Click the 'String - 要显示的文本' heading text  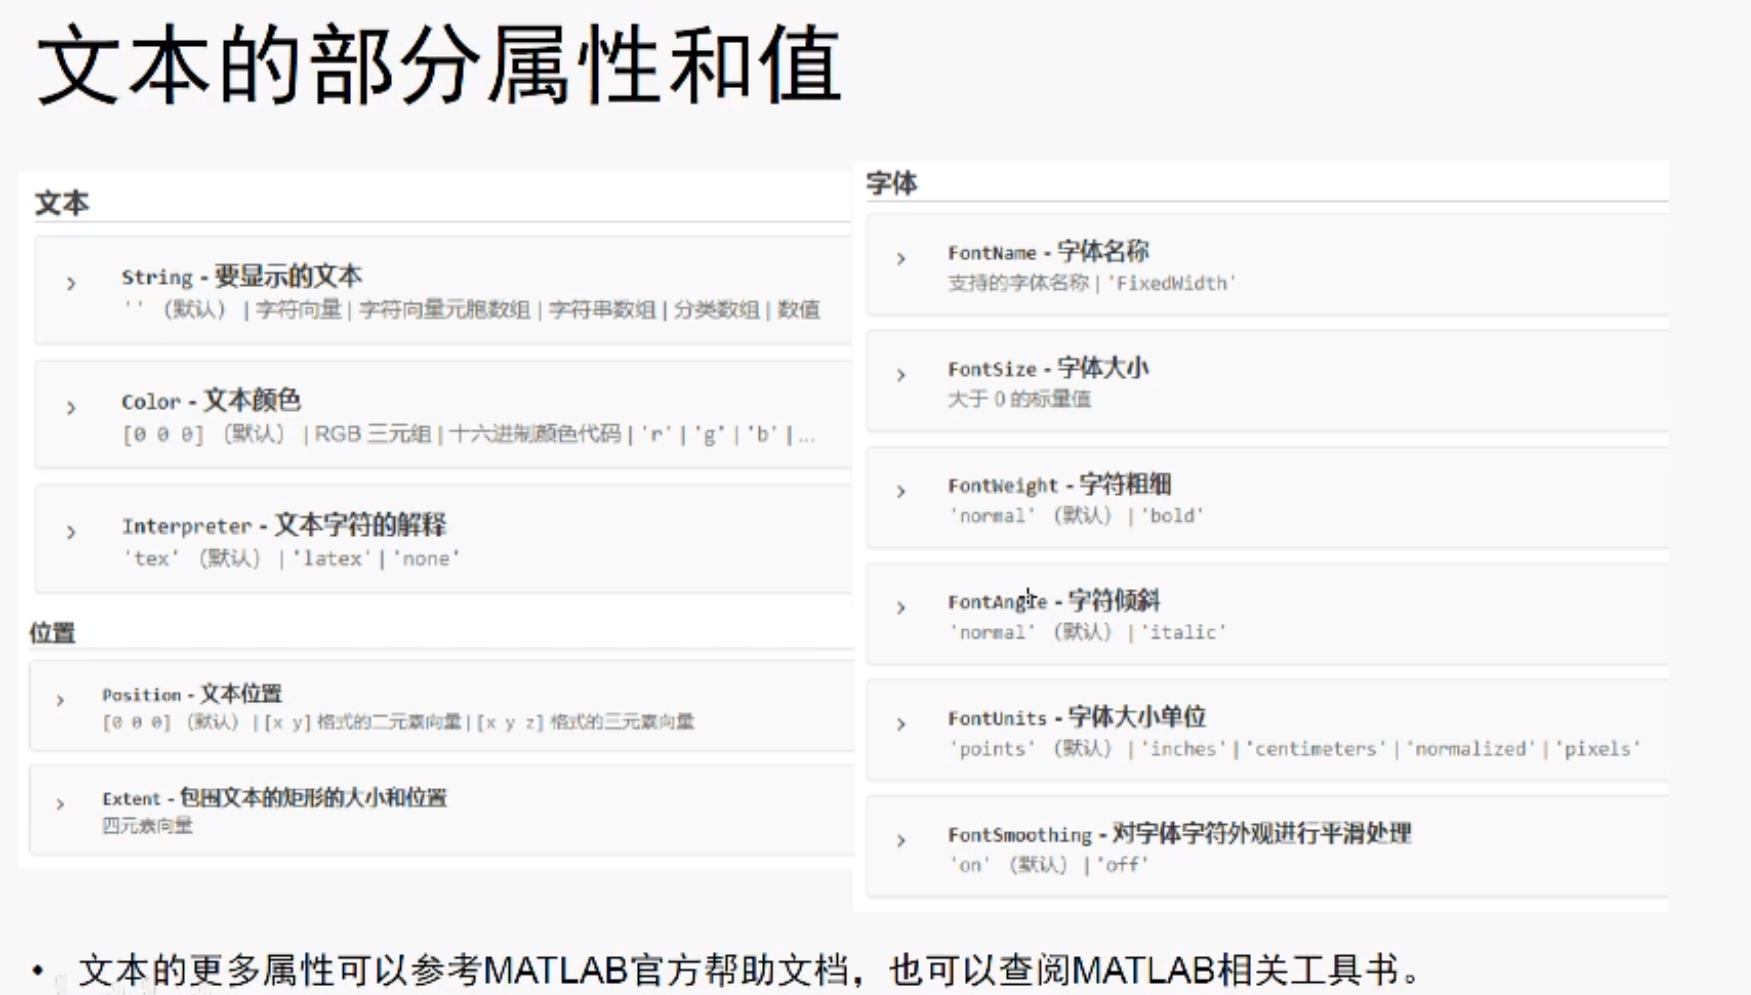[x=241, y=276]
